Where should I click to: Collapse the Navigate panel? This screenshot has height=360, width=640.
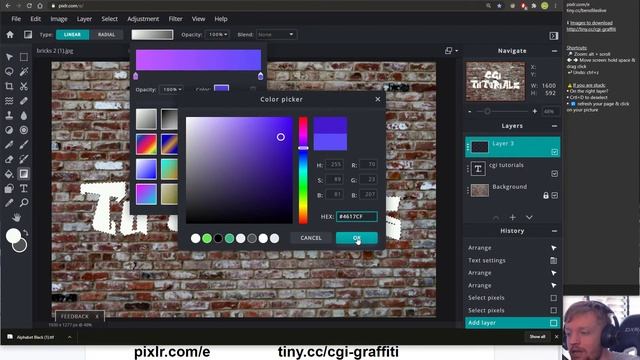[x=554, y=51]
